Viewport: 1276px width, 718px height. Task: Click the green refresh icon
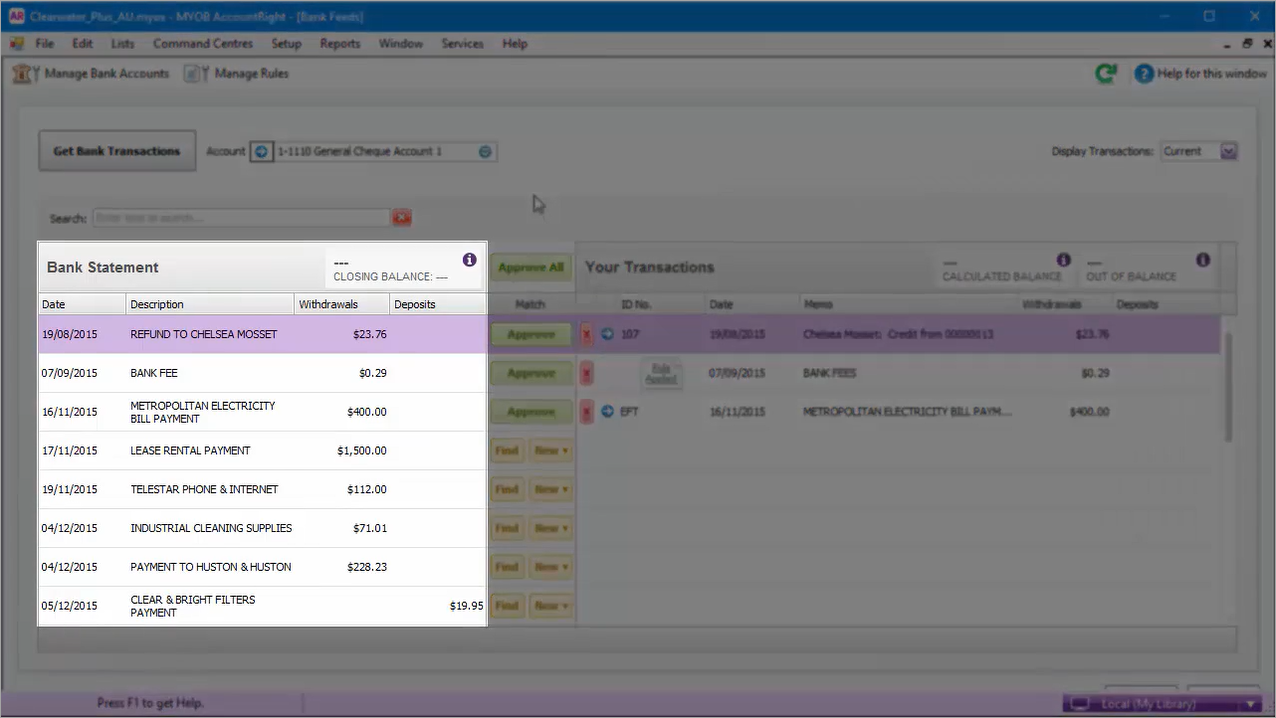[1106, 74]
